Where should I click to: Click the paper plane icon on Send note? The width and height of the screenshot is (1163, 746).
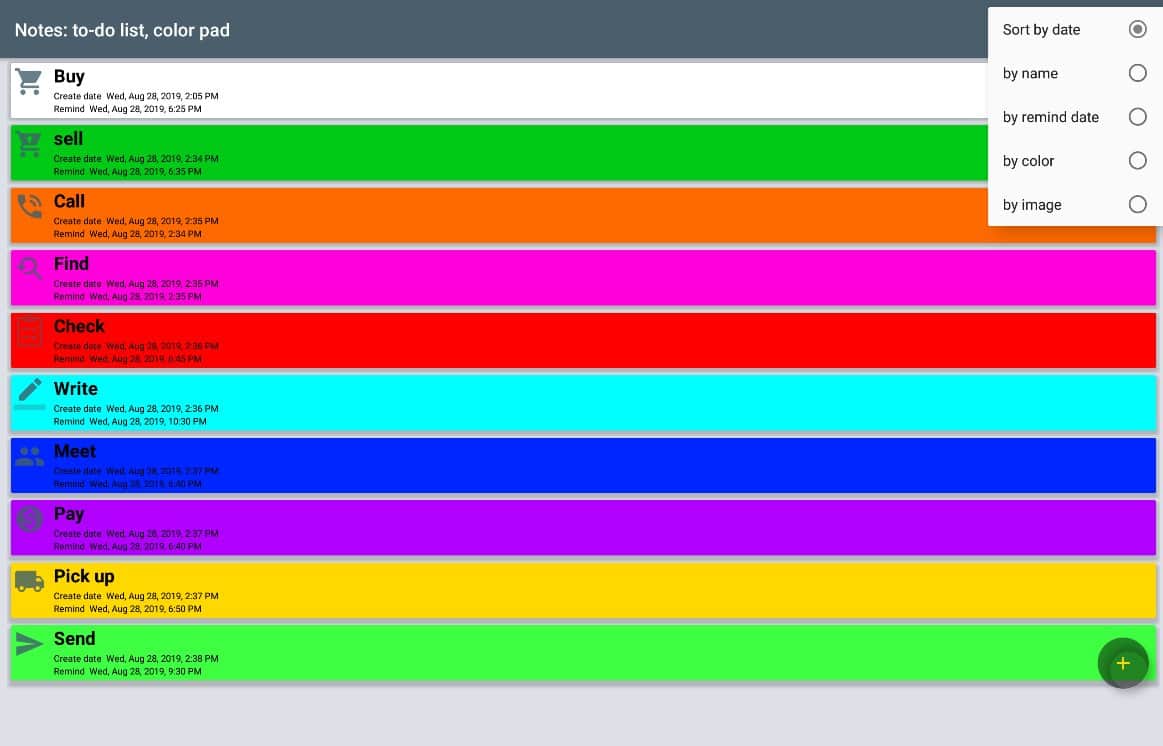pyautogui.click(x=29, y=644)
